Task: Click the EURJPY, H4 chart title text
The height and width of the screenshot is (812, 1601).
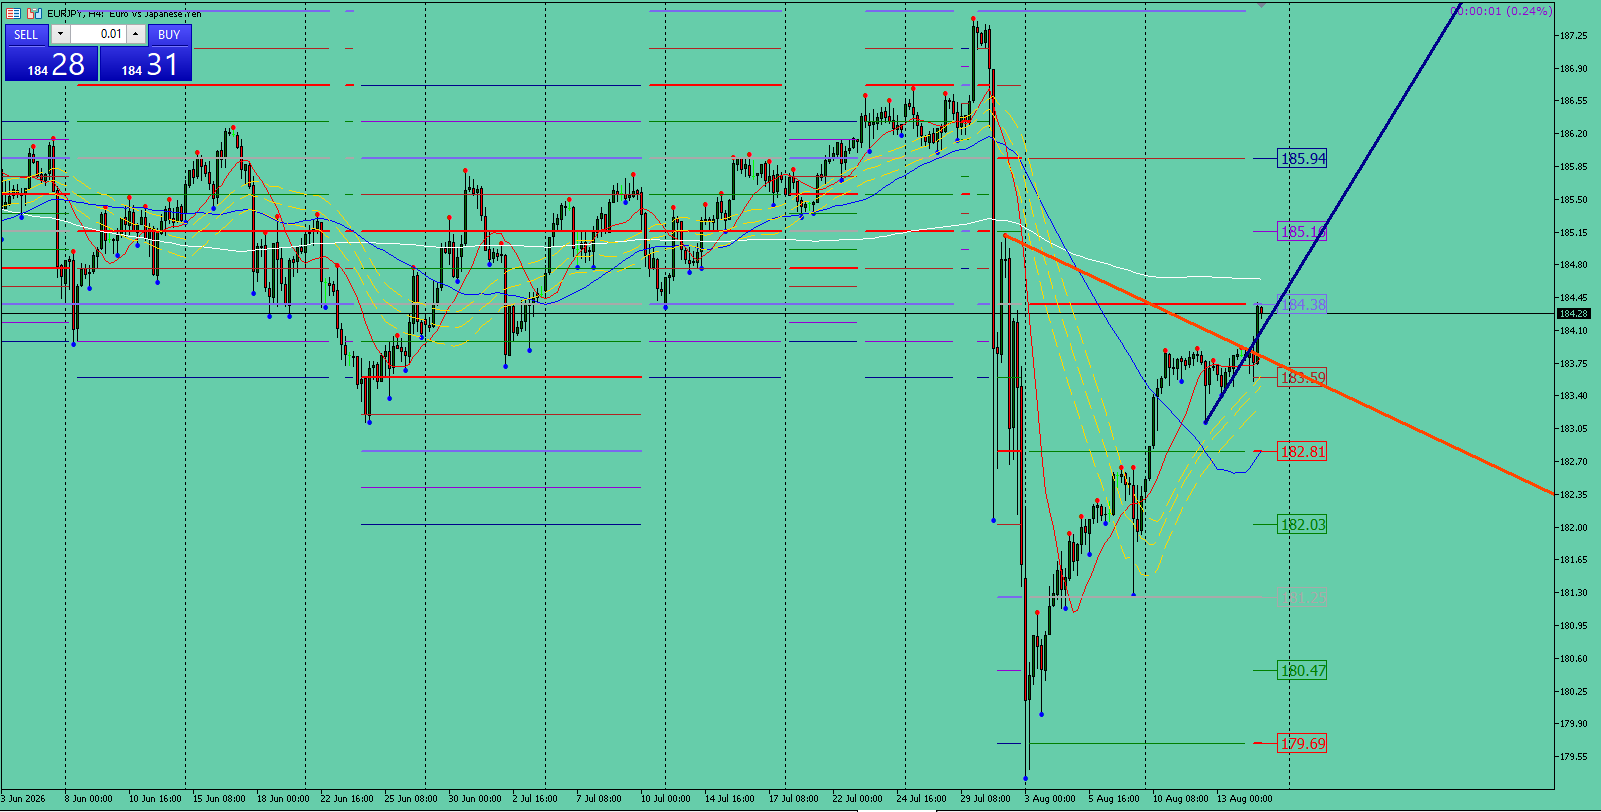Action: pyautogui.click(x=124, y=14)
